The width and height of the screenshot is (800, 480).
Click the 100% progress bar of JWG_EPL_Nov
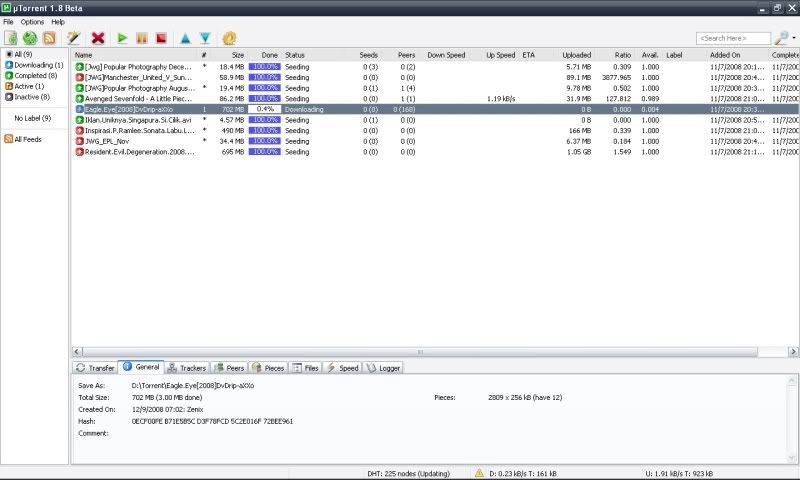[264, 141]
